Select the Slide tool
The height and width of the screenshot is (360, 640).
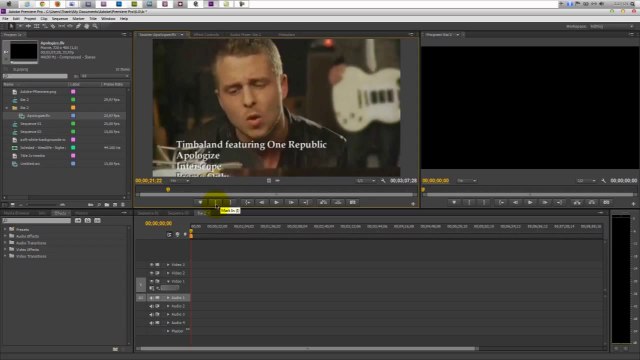point(70,26)
